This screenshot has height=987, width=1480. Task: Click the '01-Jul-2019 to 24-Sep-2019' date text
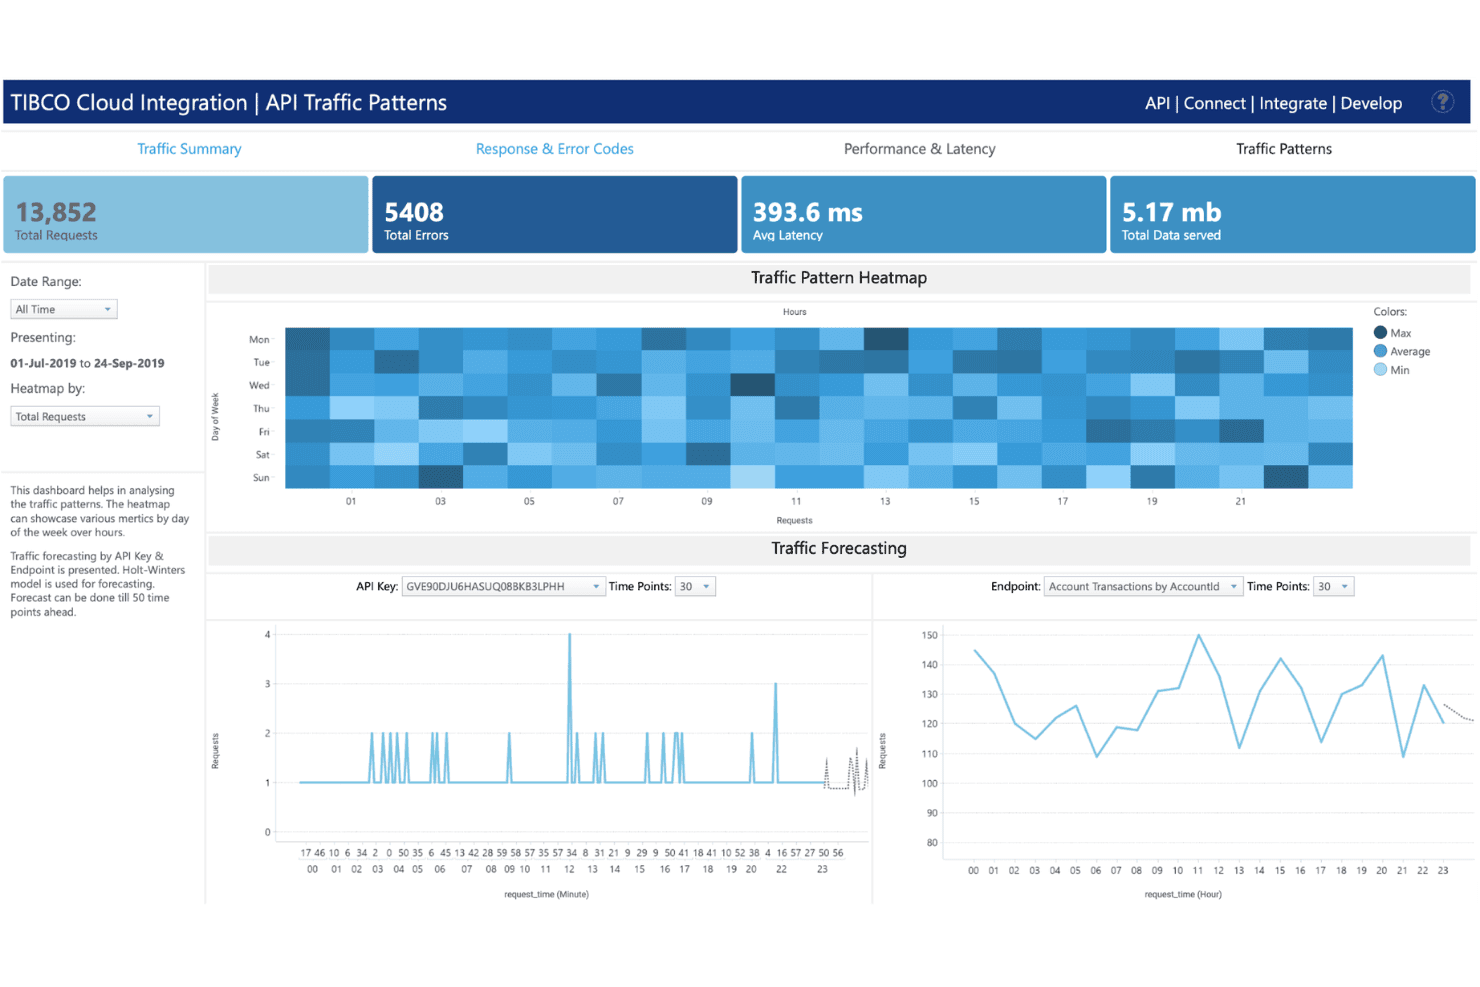(88, 364)
